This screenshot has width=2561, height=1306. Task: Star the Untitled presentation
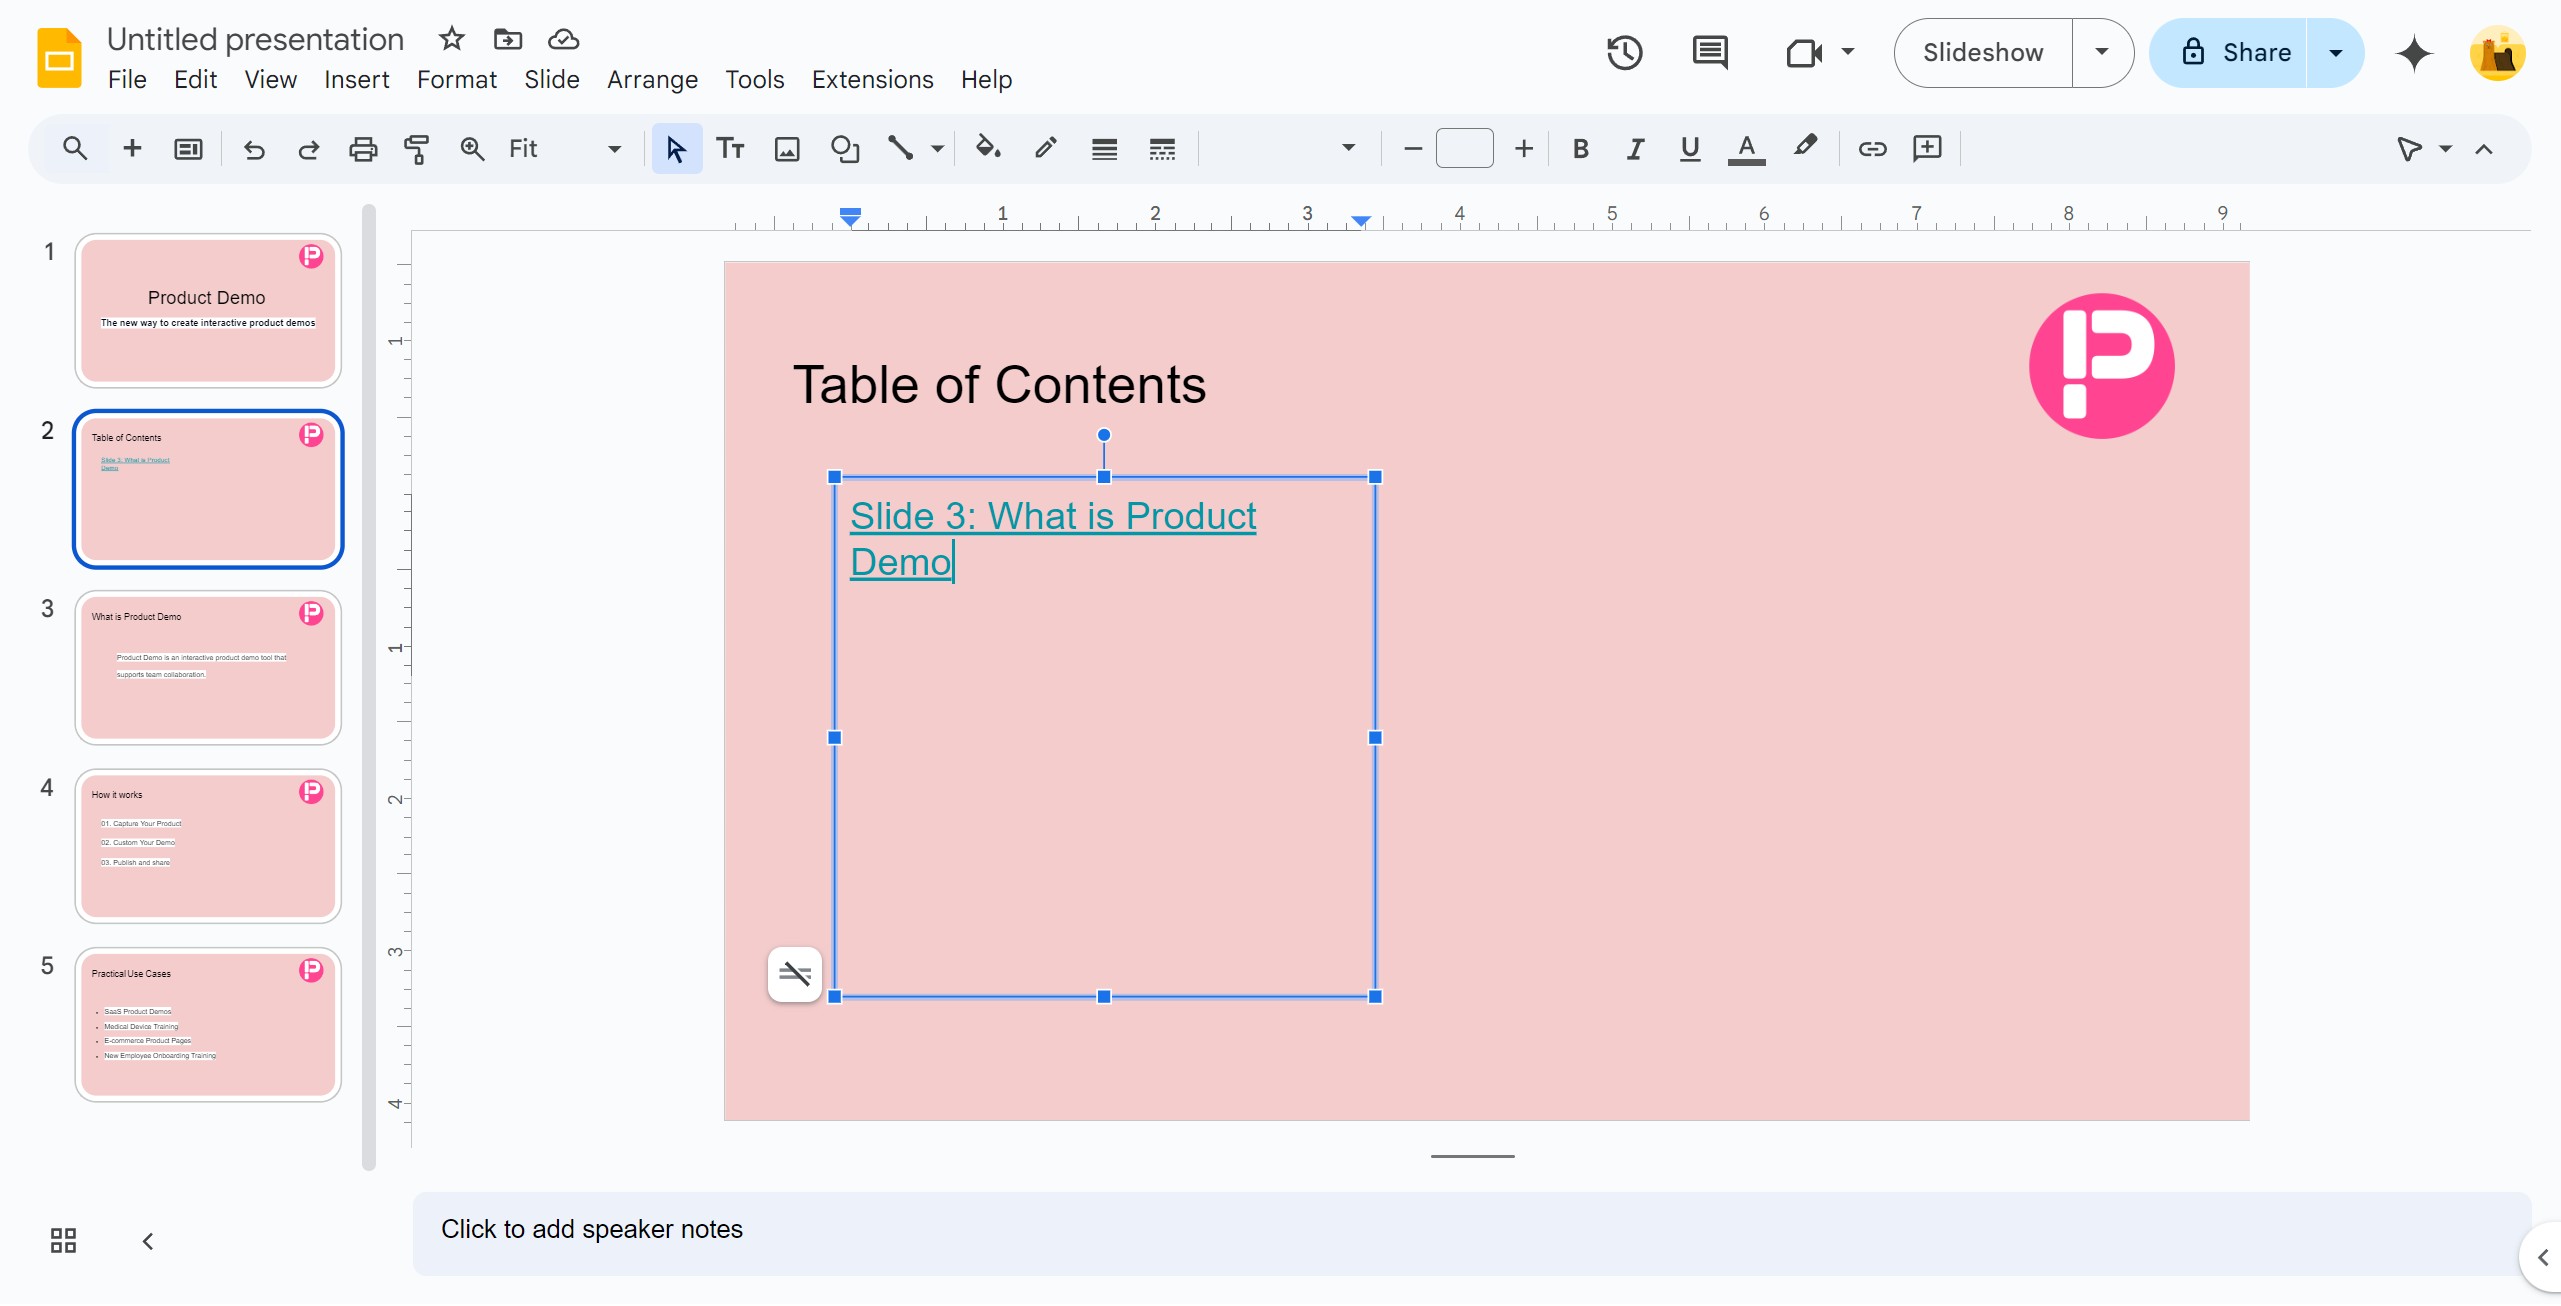point(452,39)
